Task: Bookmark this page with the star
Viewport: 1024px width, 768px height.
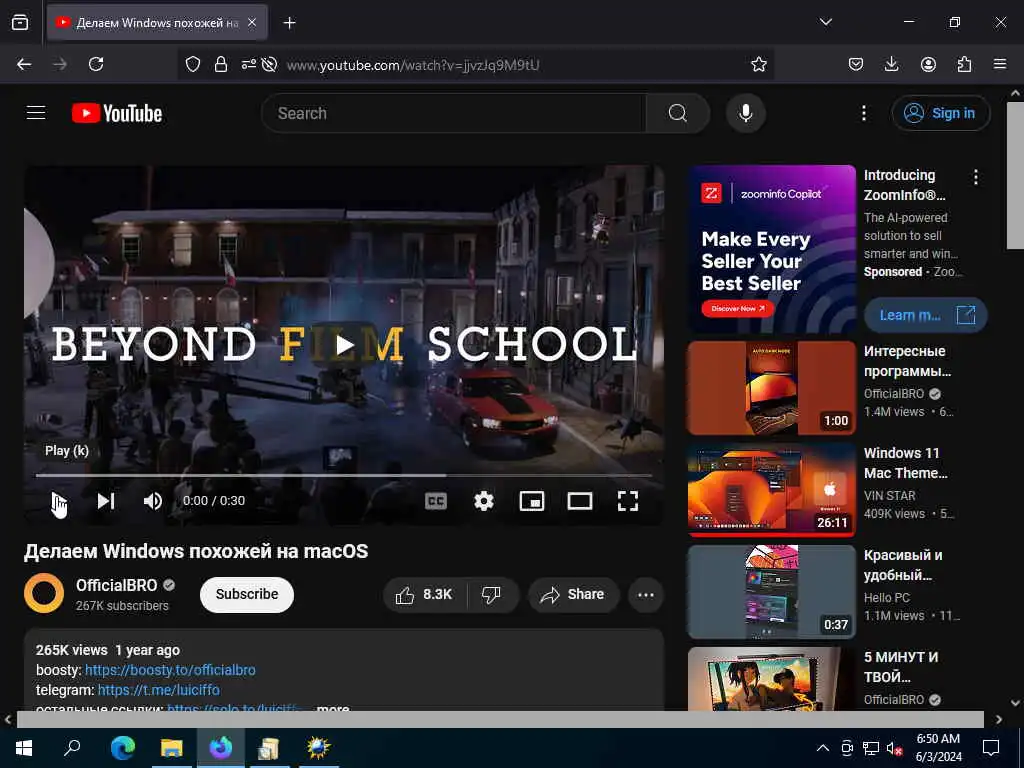Action: click(759, 64)
